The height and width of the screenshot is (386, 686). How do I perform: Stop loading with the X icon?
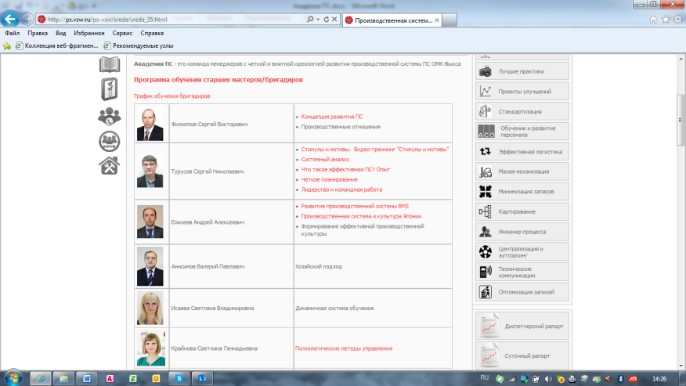click(x=334, y=19)
